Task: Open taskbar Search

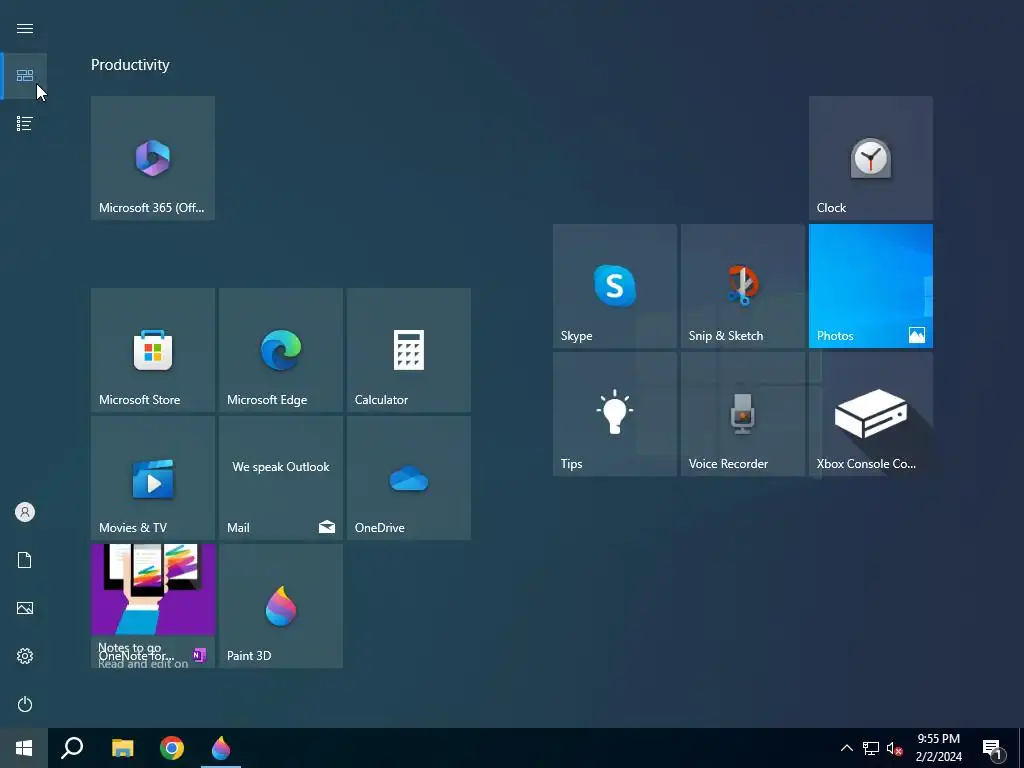Action: 72,748
